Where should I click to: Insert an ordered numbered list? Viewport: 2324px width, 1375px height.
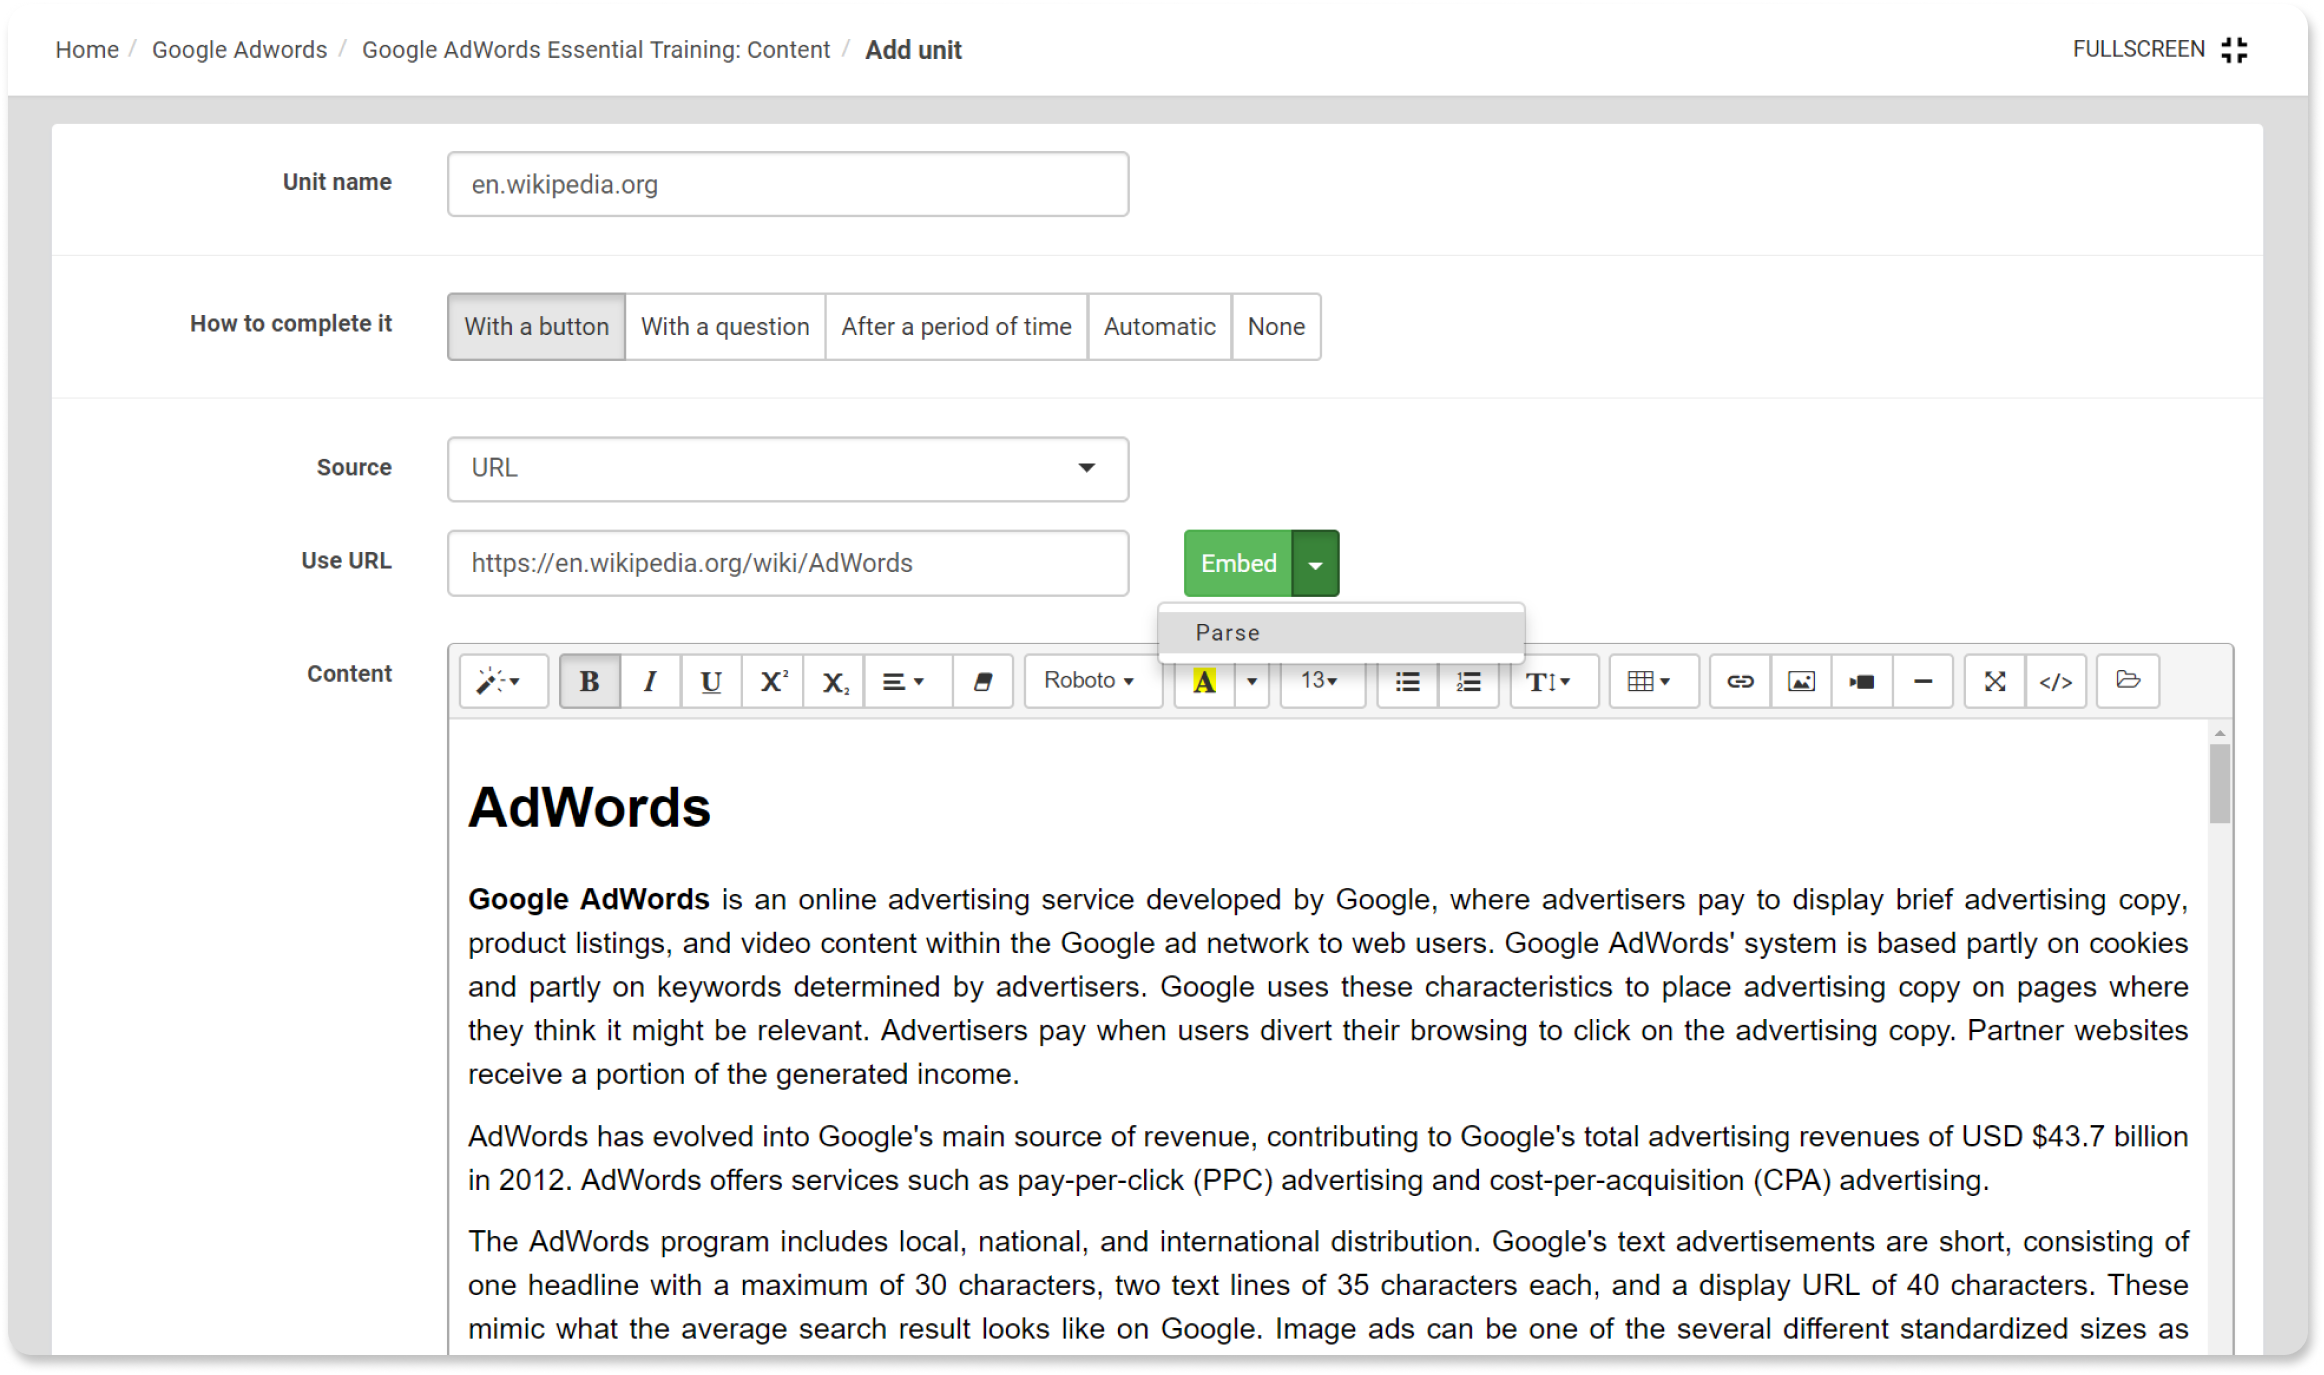(x=1468, y=681)
